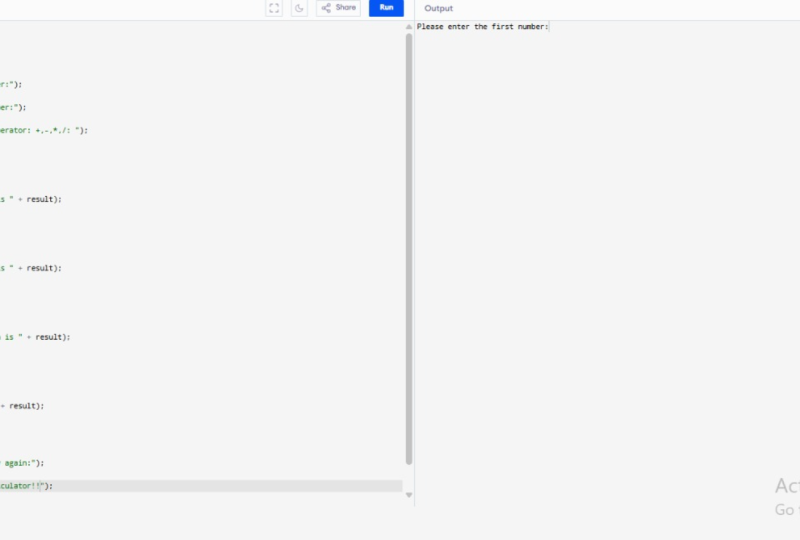Click code line 'erator: +,-,*,/: ");'
Screen dimensions: 800x540
(x=44, y=130)
